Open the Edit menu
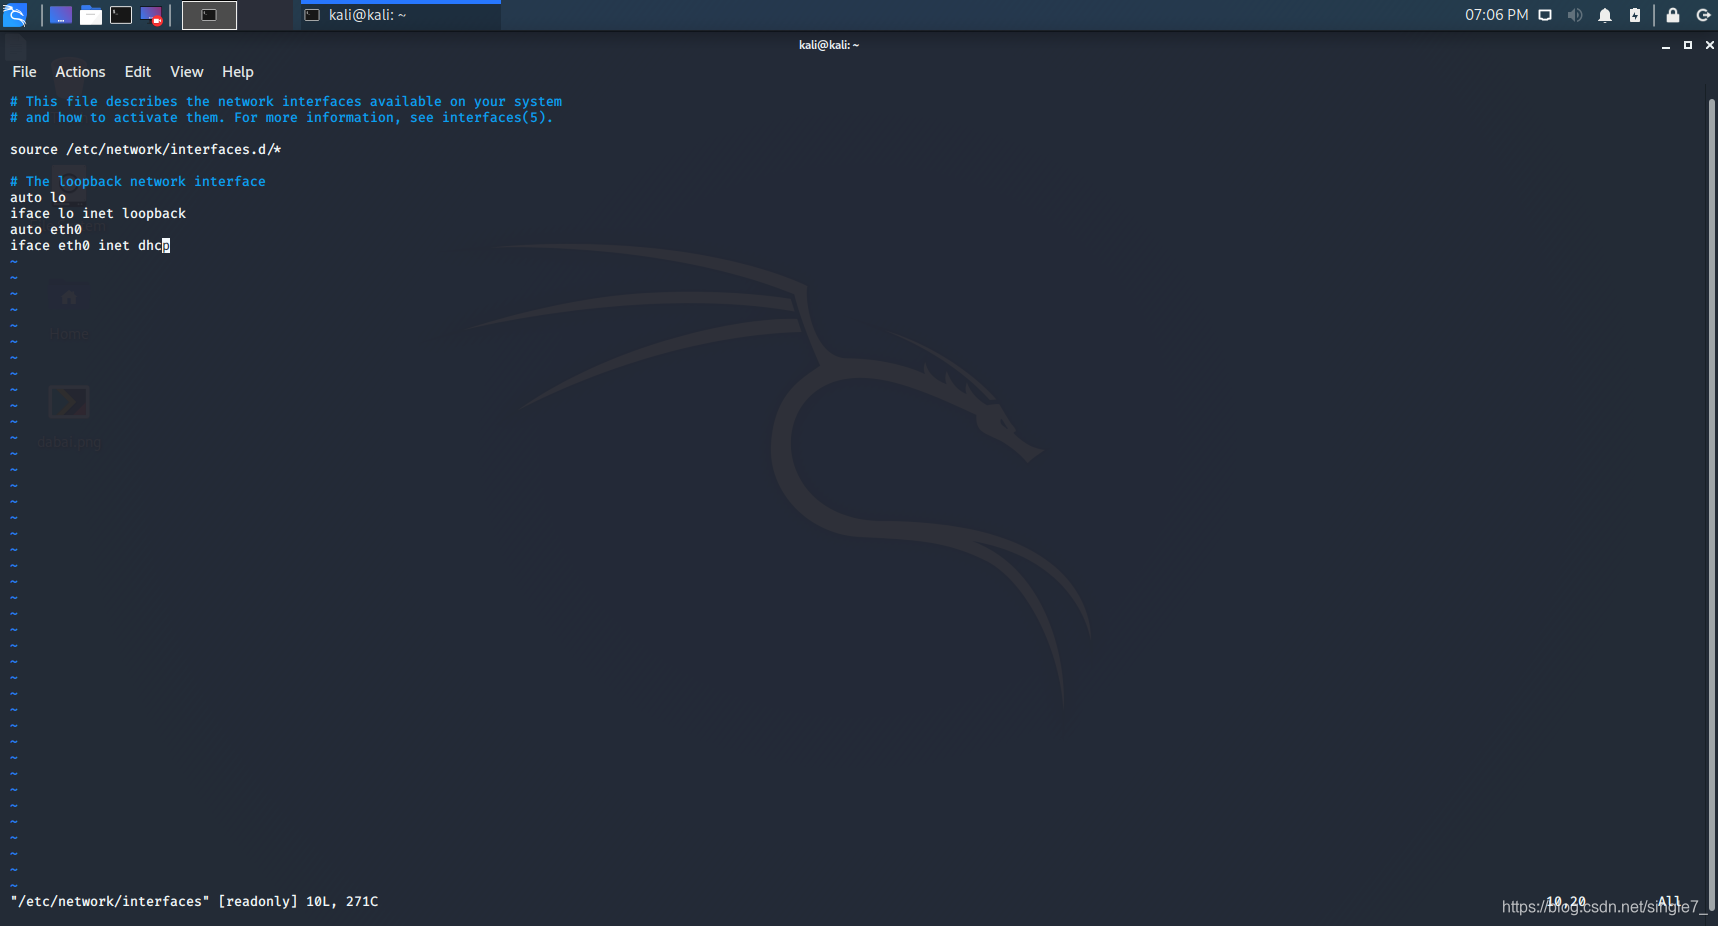The width and height of the screenshot is (1718, 926). coord(138,72)
